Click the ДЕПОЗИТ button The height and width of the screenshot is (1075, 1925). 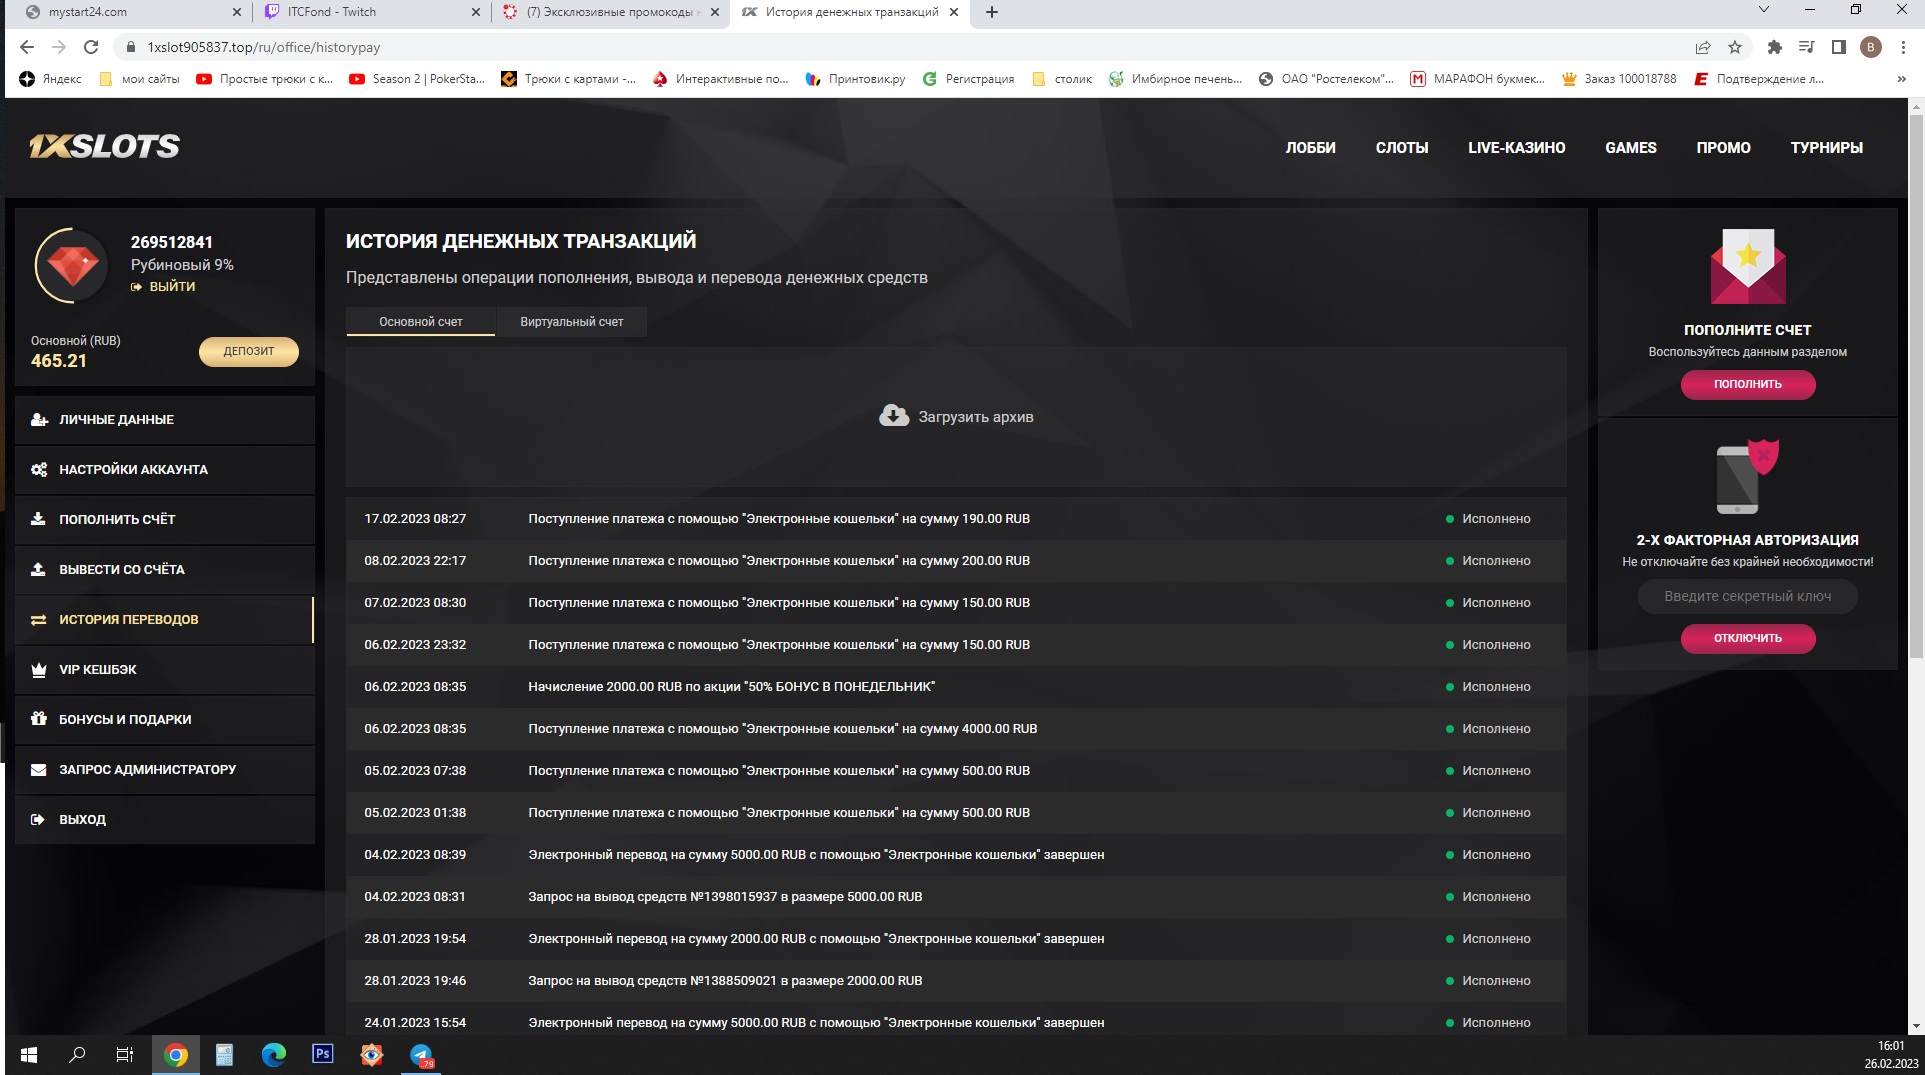point(248,351)
